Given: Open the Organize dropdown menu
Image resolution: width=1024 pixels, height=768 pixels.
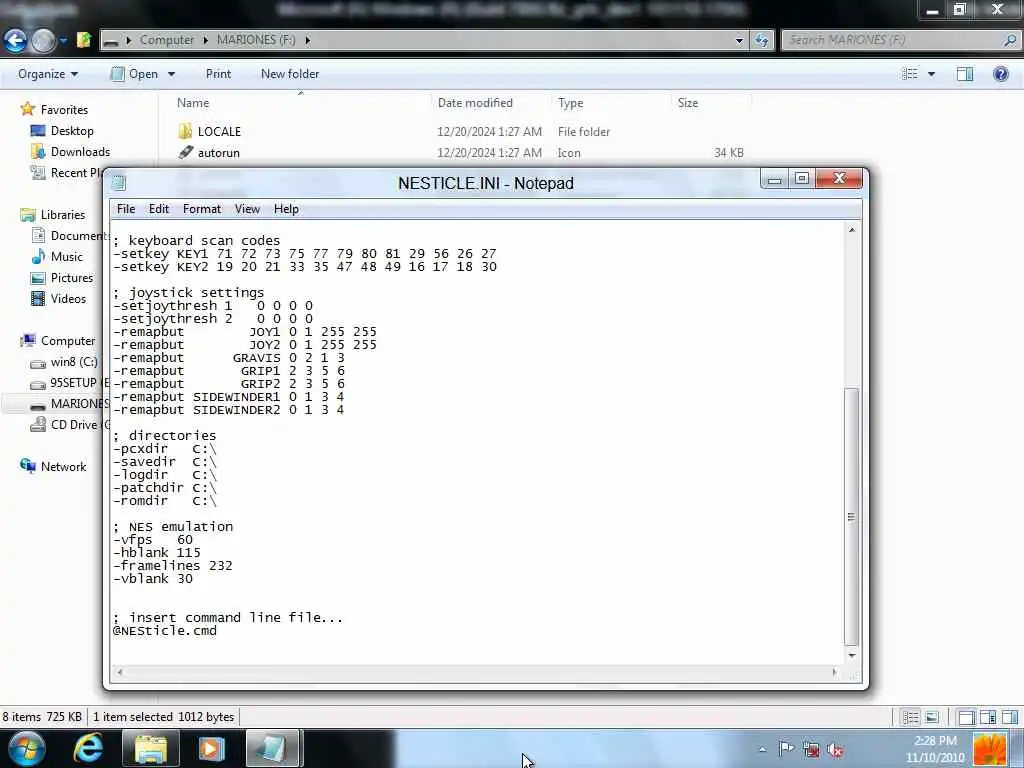Looking at the screenshot, I should [48, 74].
